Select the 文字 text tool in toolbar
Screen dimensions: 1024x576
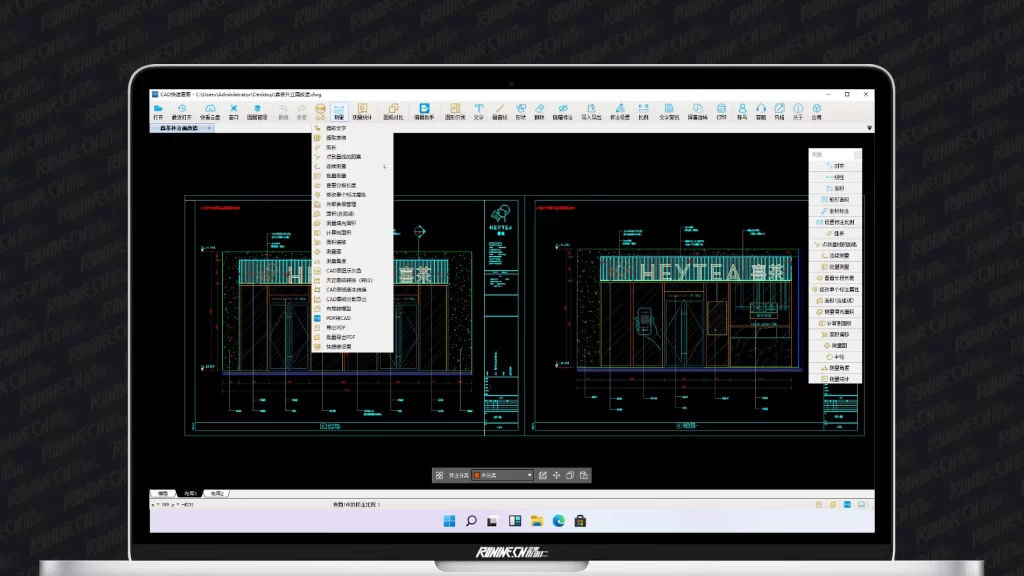[478, 110]
